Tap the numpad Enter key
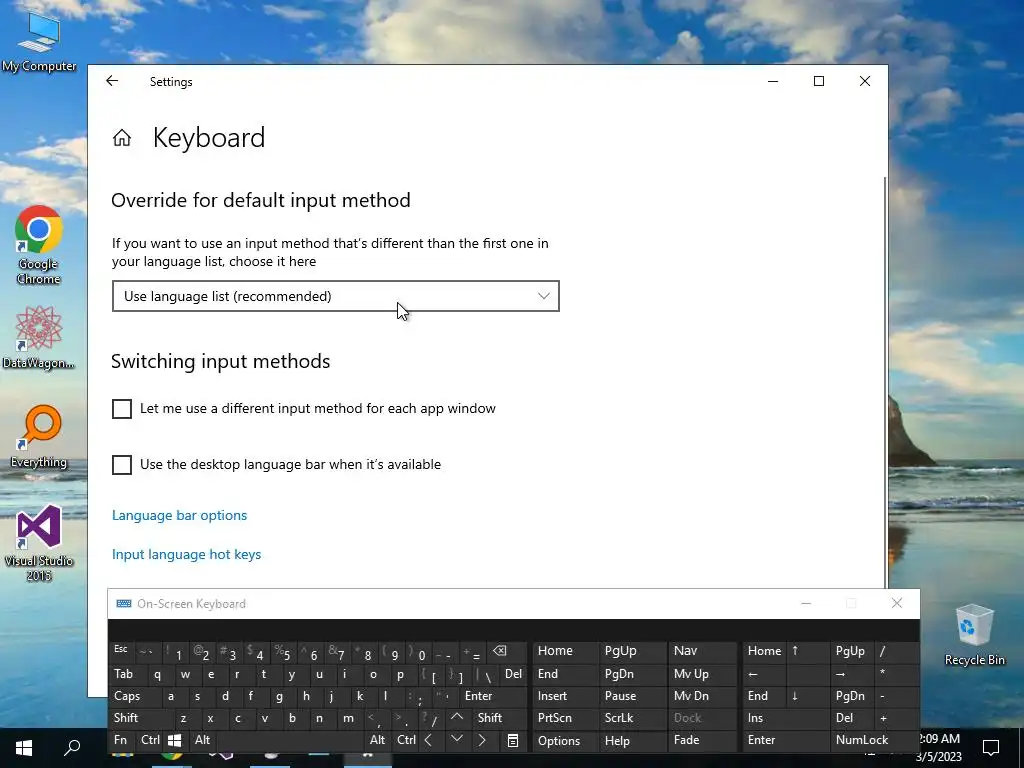 [x=786, y=741]
